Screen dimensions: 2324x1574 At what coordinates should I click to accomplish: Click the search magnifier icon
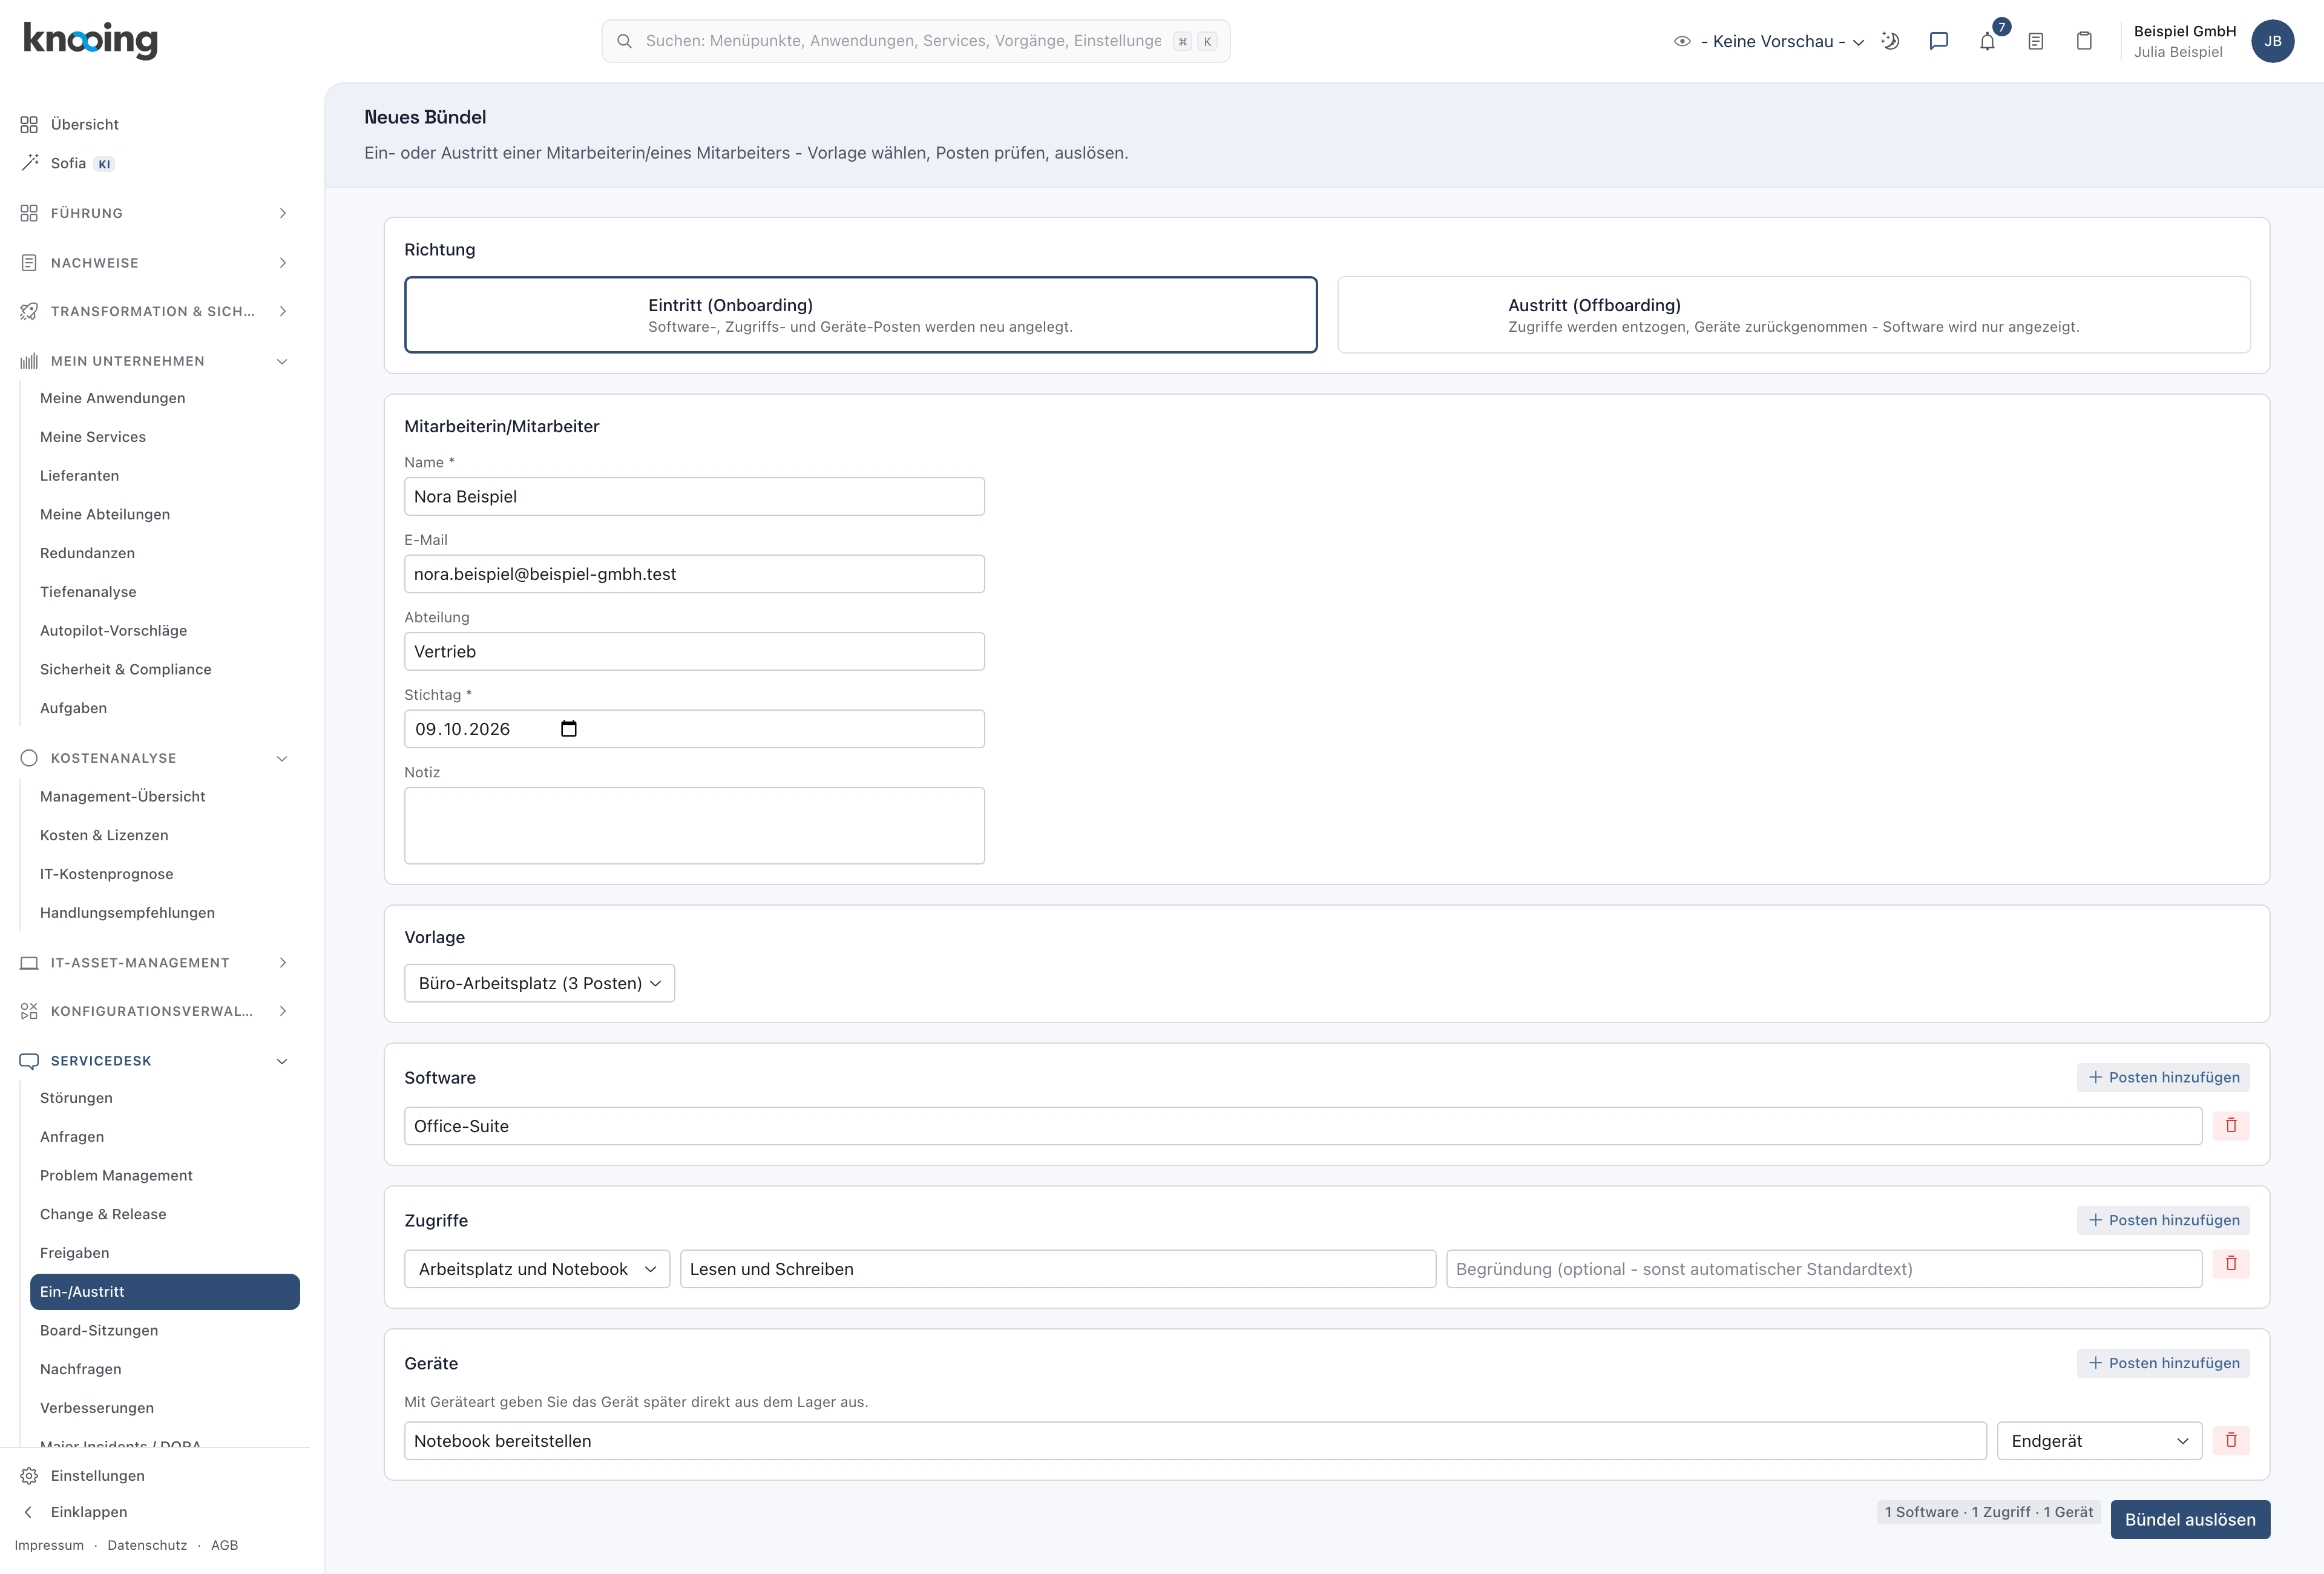pyautogui.click(x=624, y=41)
